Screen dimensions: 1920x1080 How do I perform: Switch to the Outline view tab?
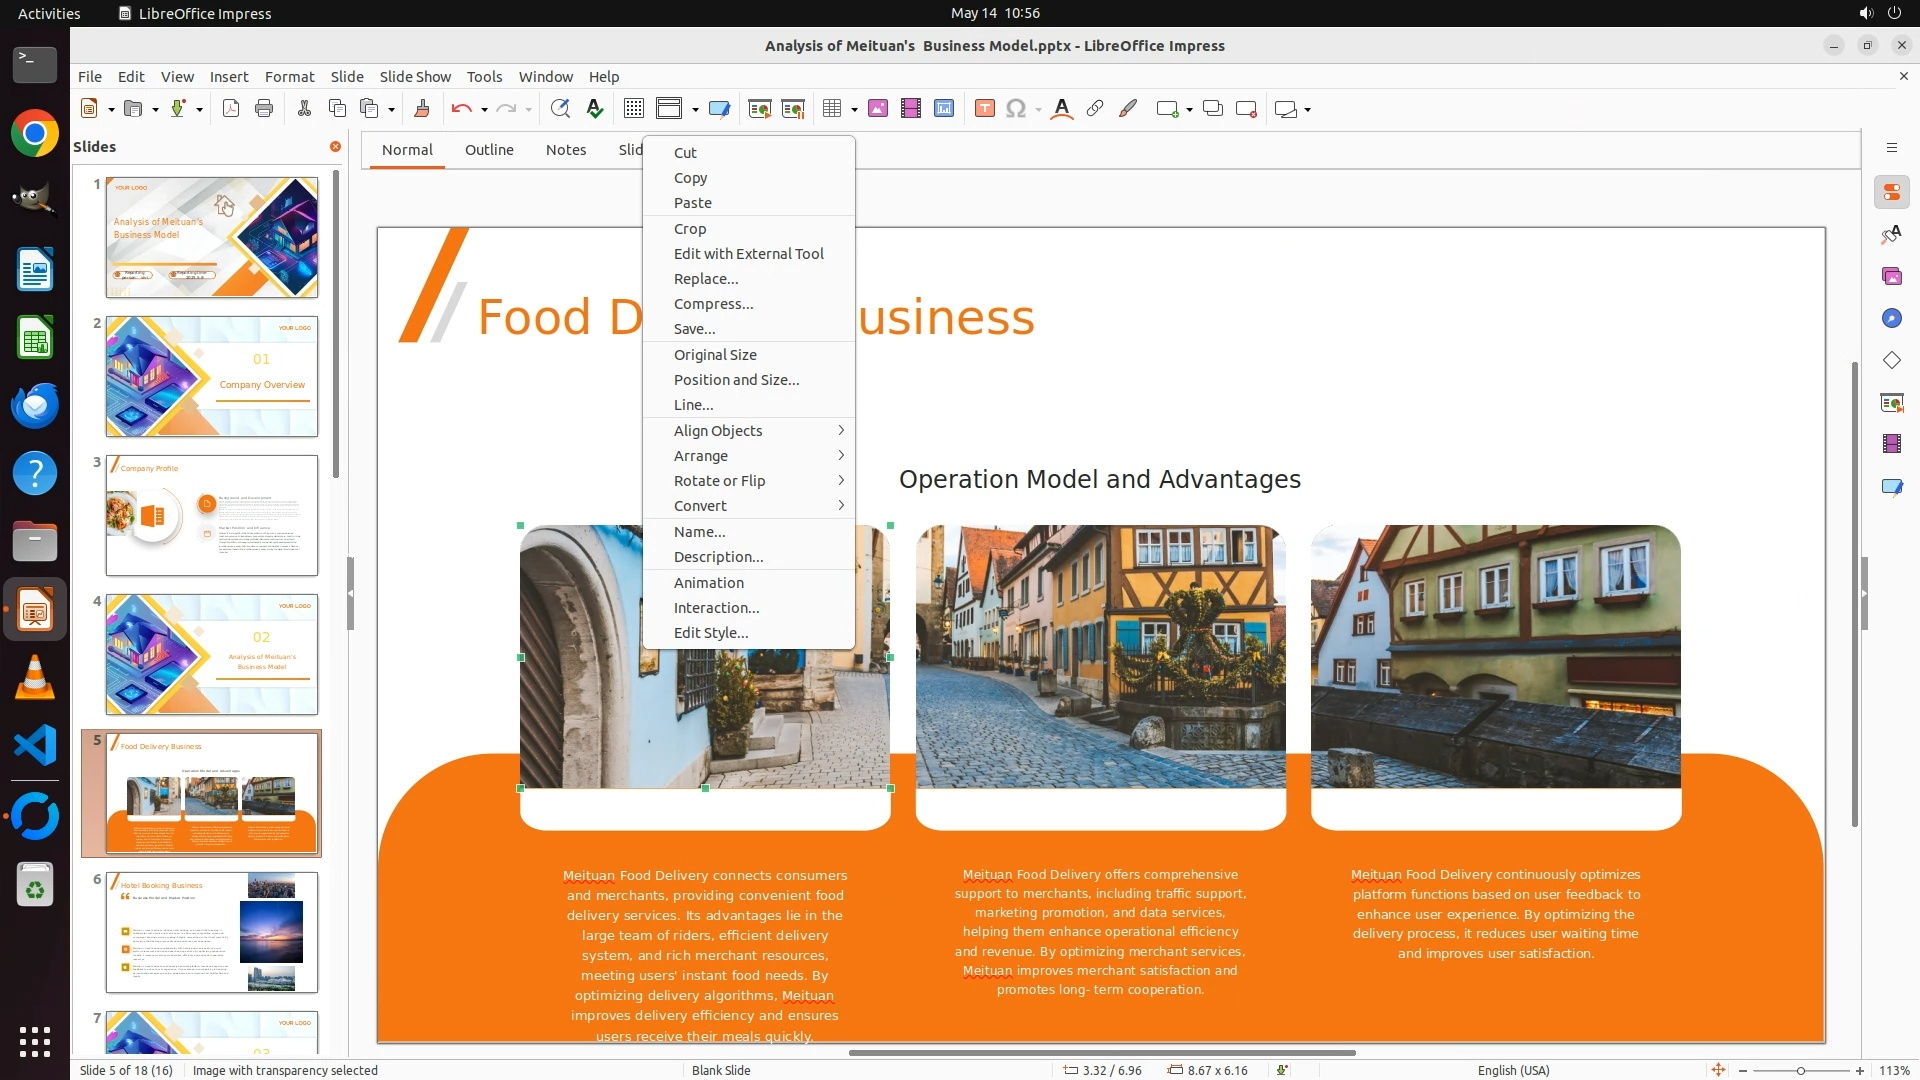coord(489,150)
